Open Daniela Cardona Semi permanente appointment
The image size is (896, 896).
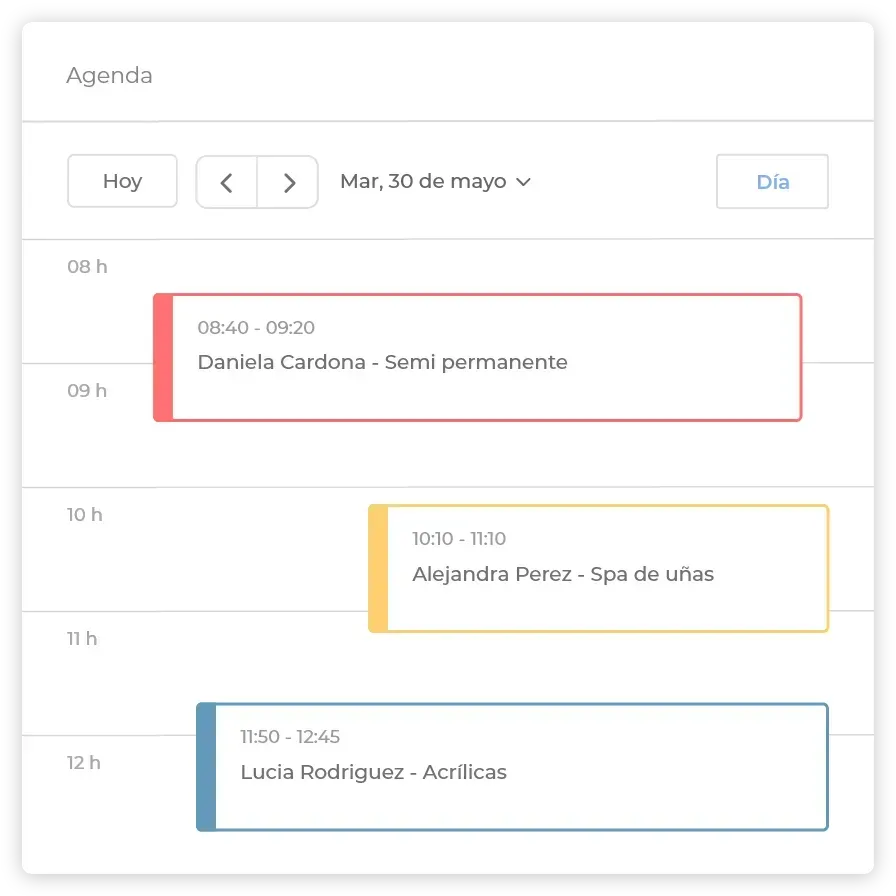(478, 358)
